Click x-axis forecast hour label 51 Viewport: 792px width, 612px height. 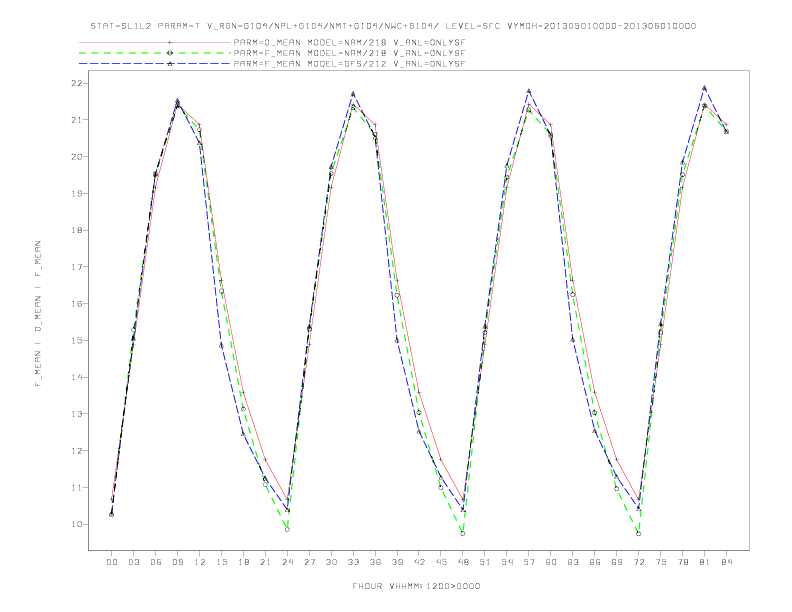click(x=485, y=562)
